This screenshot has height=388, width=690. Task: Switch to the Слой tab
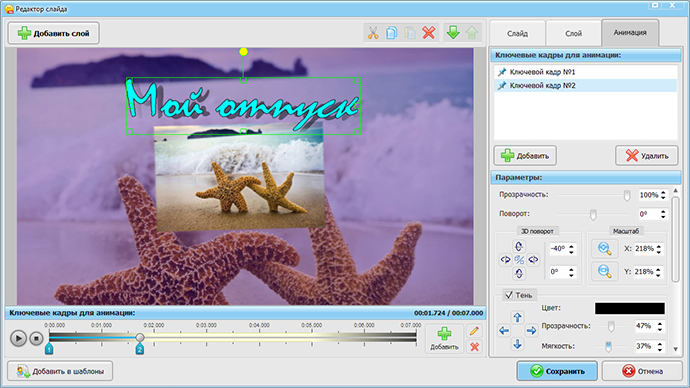tap(573, 33)
